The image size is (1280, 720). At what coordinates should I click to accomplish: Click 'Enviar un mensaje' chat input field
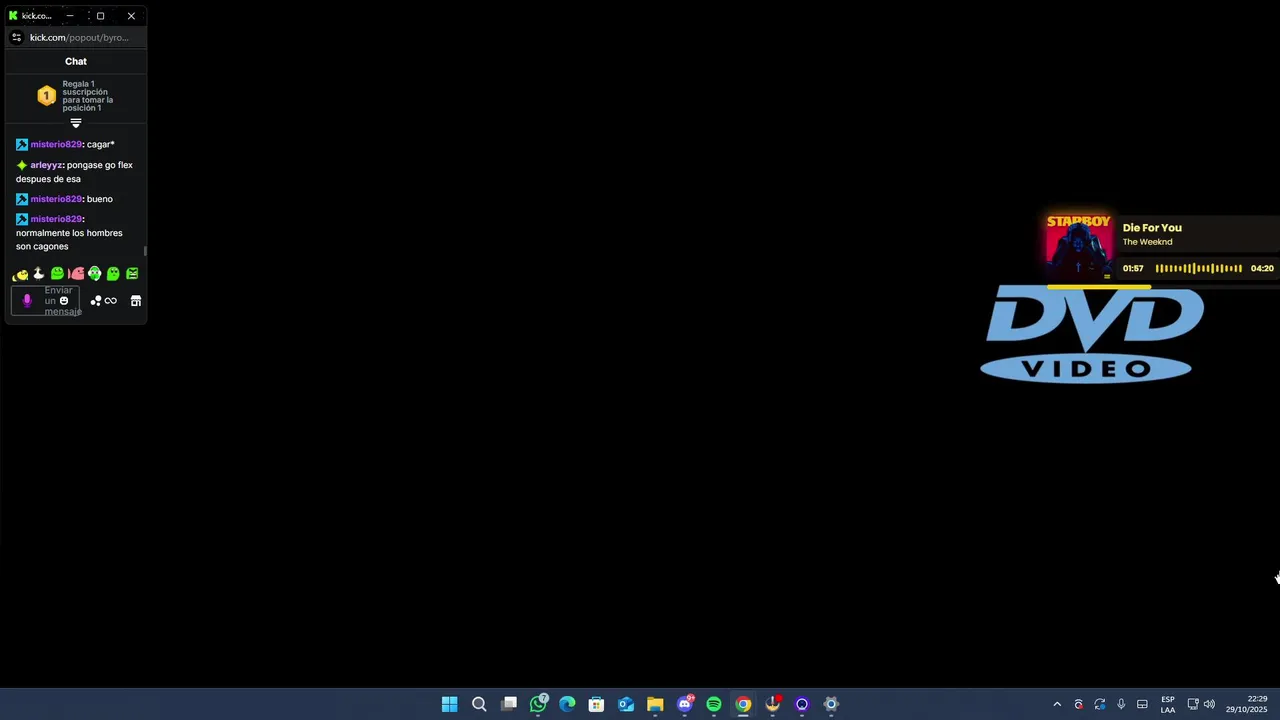(x=45, y=300)
